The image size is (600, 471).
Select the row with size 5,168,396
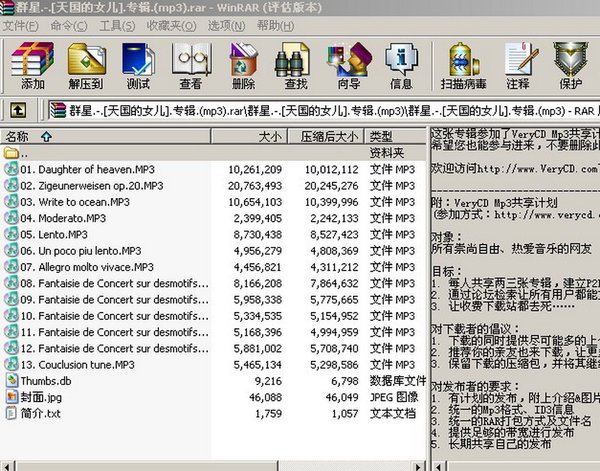tap(213, 332)
